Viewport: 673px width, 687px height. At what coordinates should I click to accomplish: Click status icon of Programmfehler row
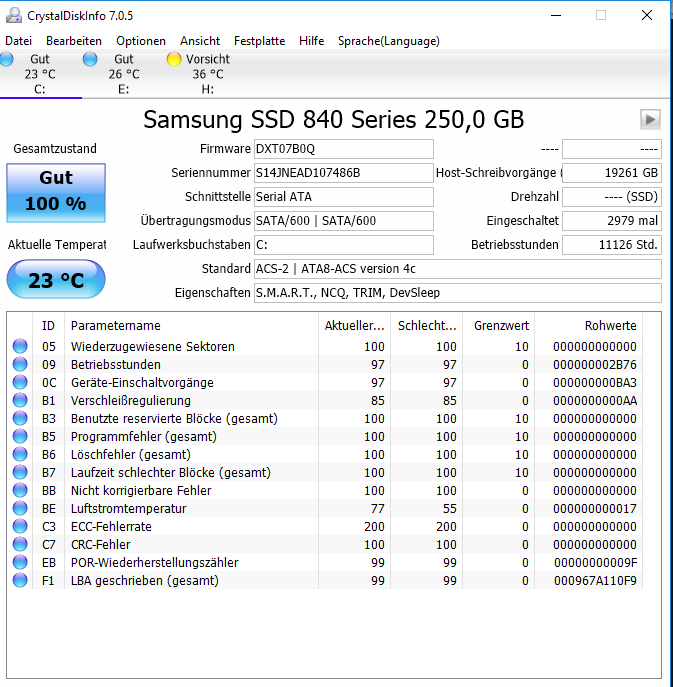(x=20, y=436)
